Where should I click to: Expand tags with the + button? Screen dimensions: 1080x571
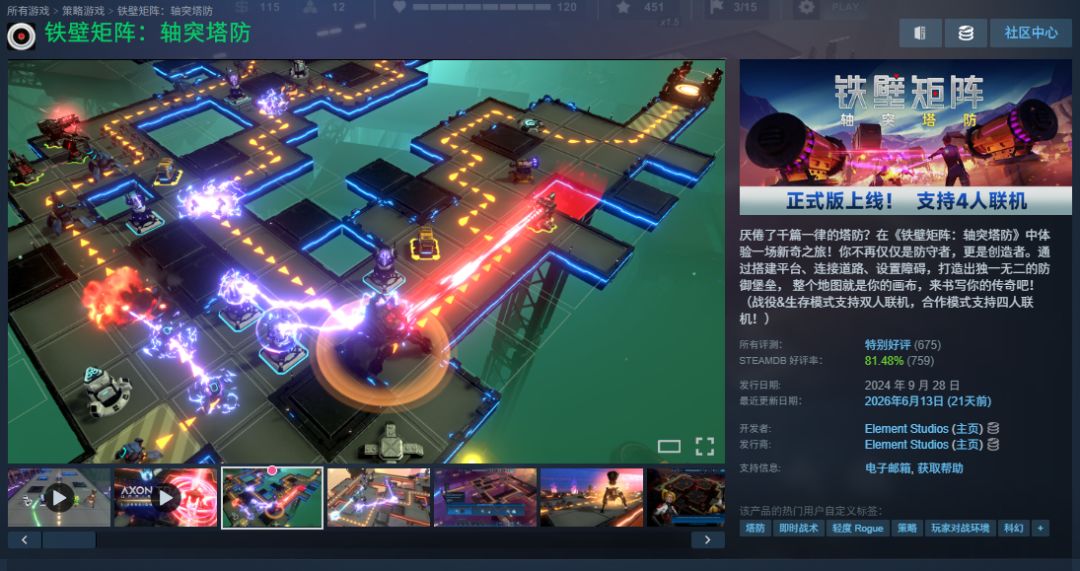click(x=1040, y=528)
